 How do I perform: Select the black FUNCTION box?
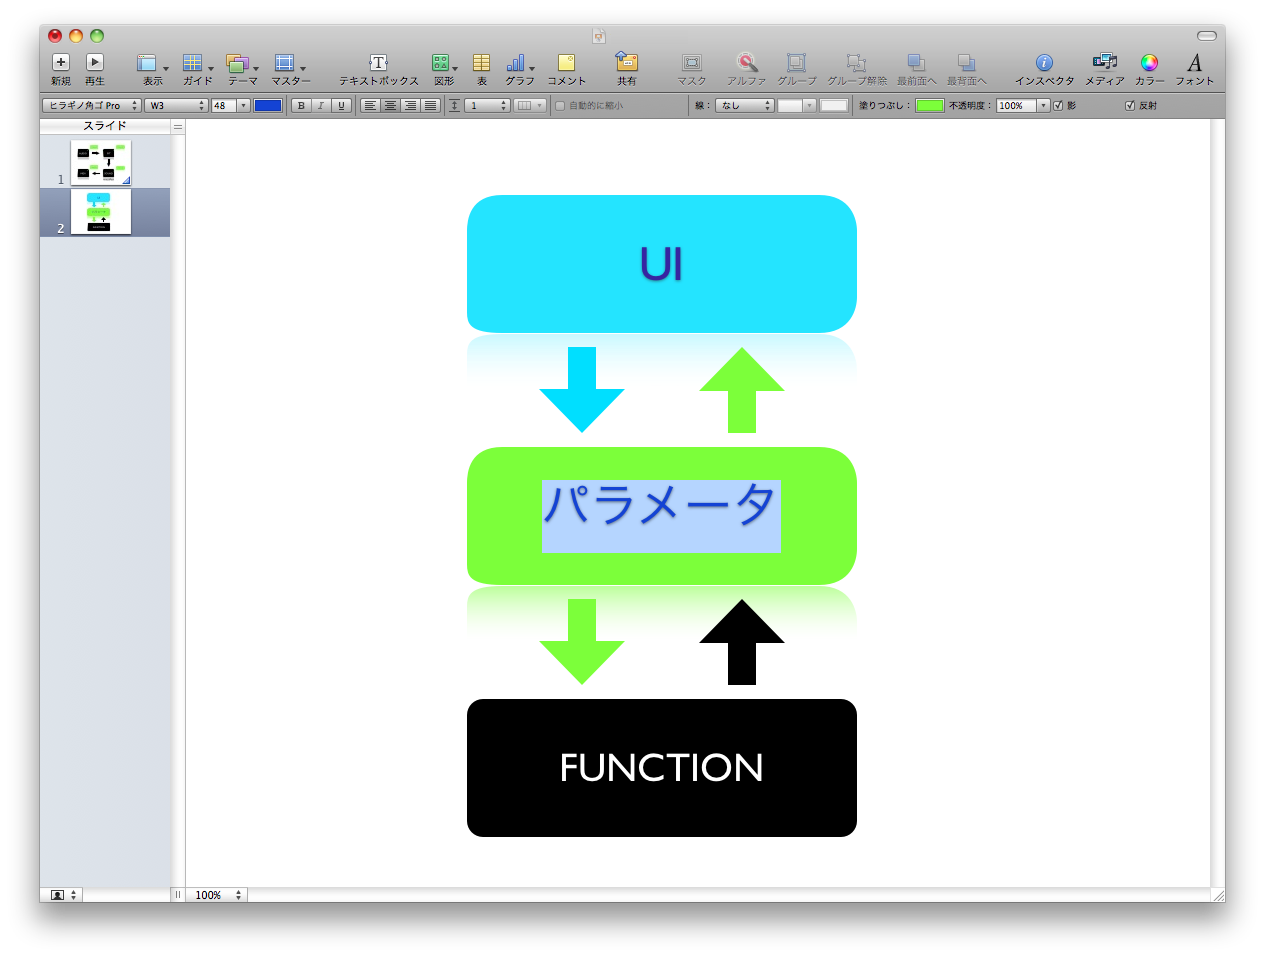click(x=661, y=768)
